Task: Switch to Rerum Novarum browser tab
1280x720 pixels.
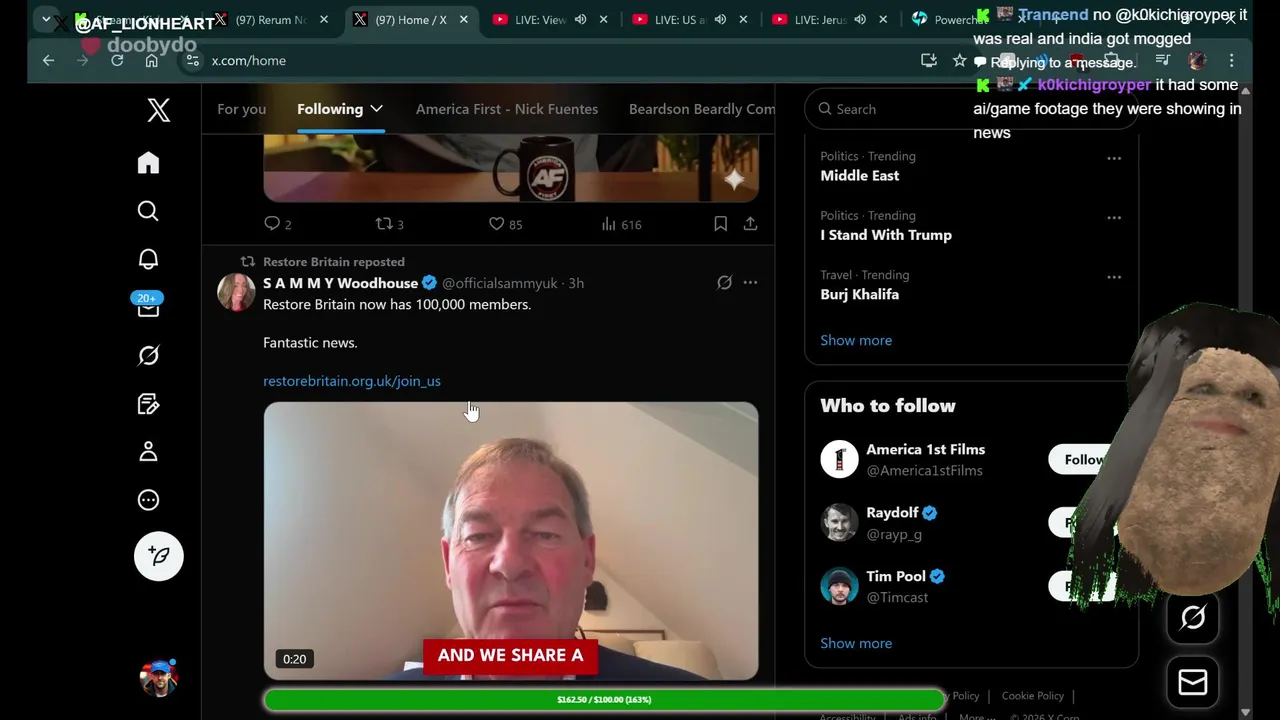Action: [x=270, y=19]
